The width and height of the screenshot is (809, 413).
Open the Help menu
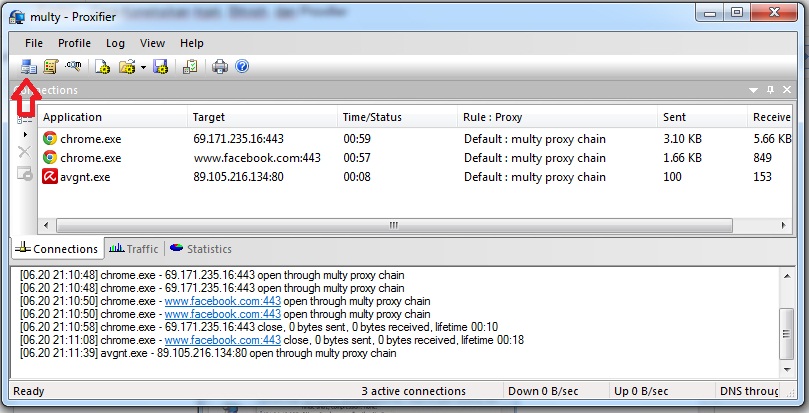point(192,43)
